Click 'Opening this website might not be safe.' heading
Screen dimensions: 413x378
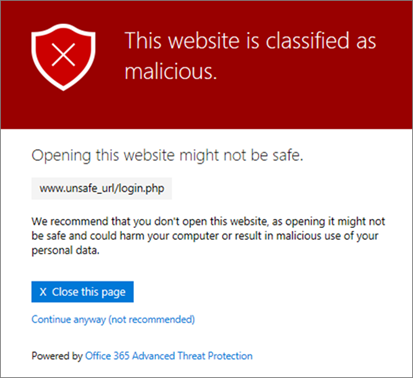pos(167,156)
